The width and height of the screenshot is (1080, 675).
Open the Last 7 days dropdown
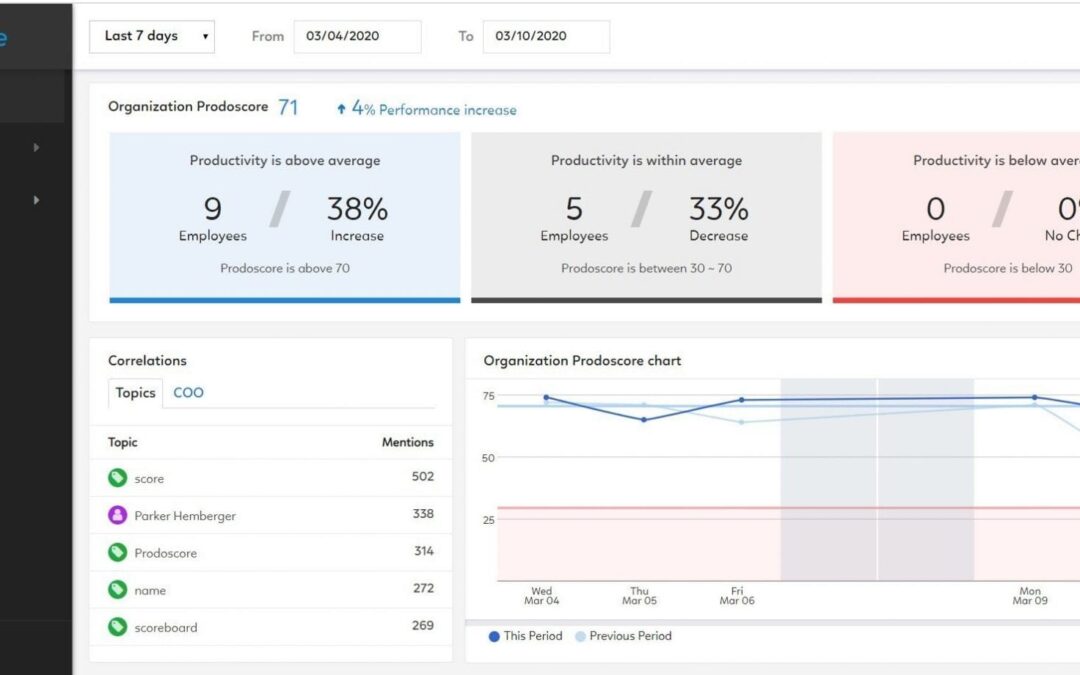click(158, 36)
